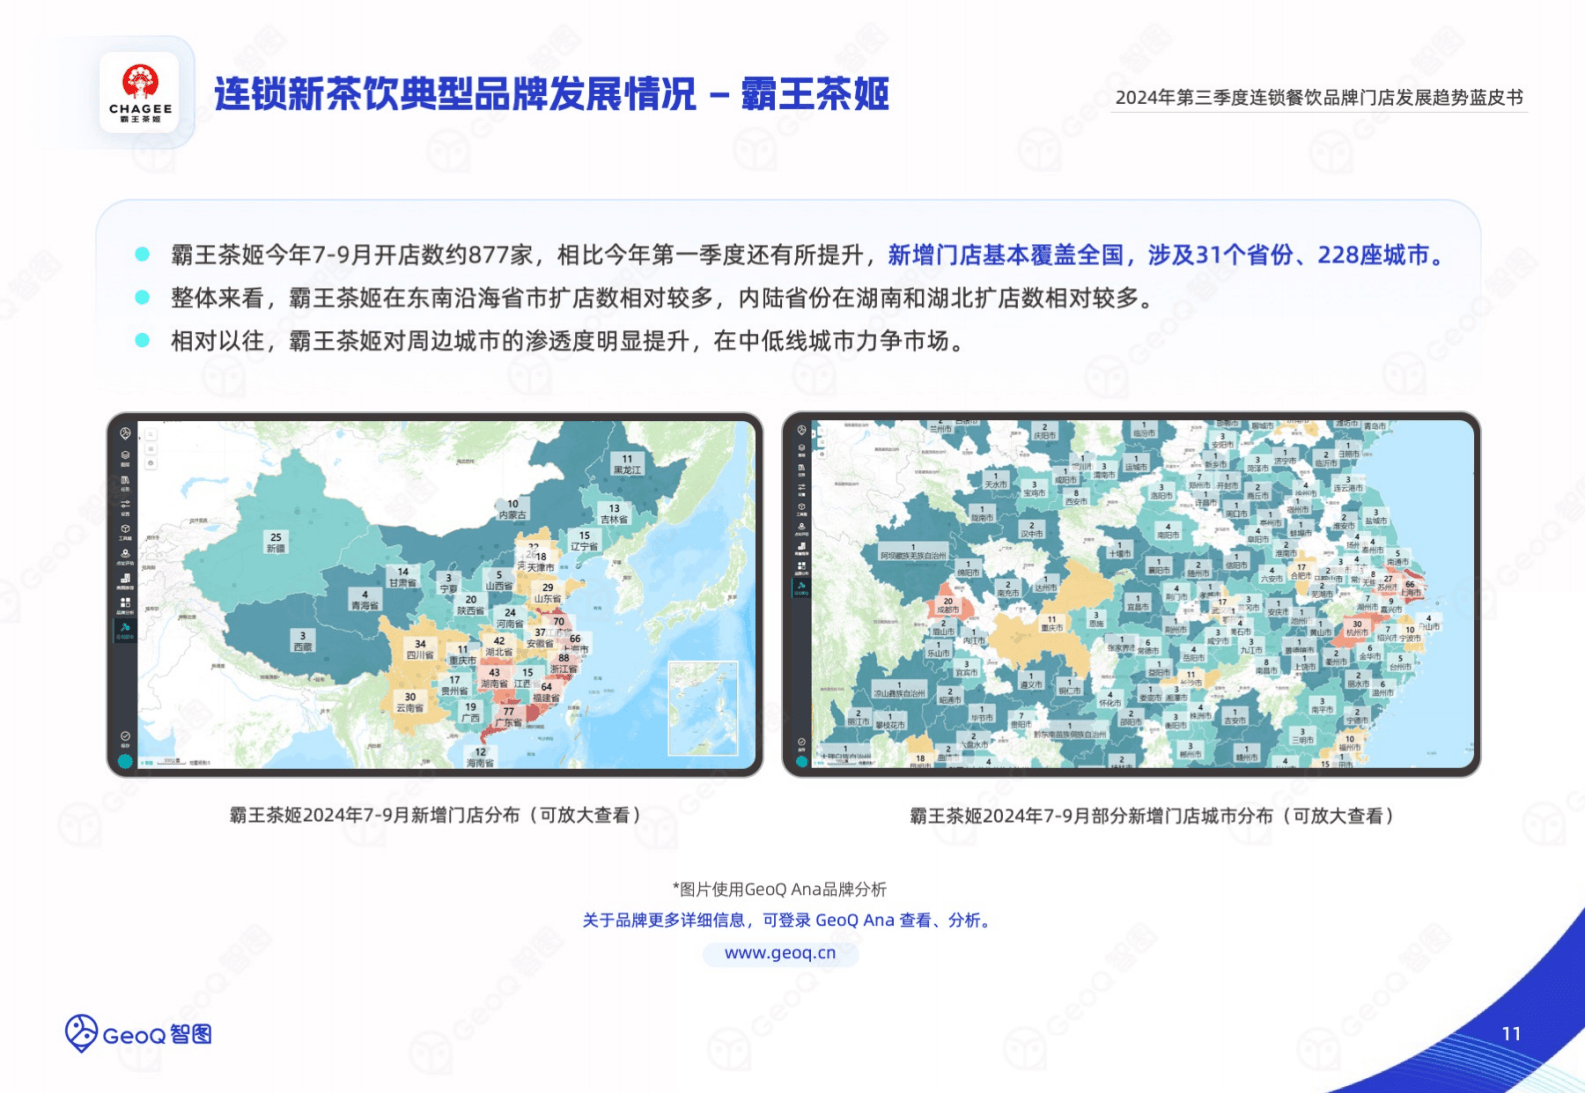Open 品牌分析 grid icon in left map sidebar
The image size is (1585, 1094).
pyautogui.click(x=125, y=605)
